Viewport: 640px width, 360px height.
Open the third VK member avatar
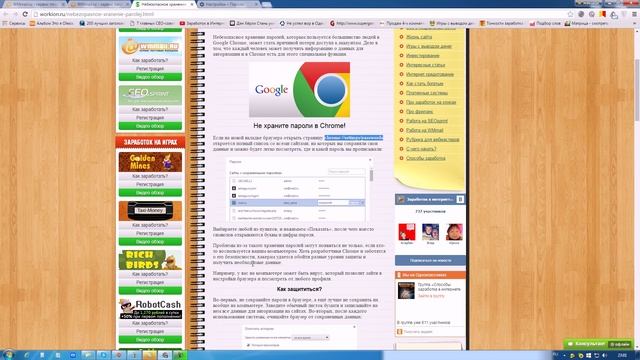pyautogui.click(x=454, y=232)
